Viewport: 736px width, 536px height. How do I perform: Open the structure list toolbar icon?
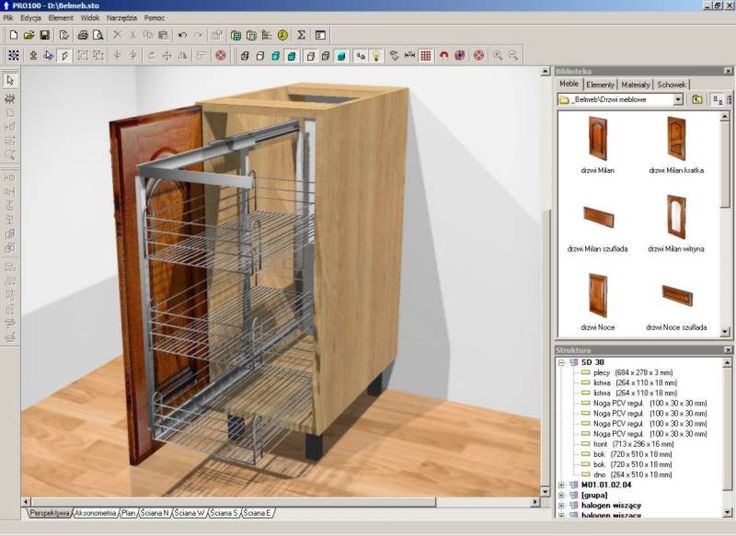267,35
